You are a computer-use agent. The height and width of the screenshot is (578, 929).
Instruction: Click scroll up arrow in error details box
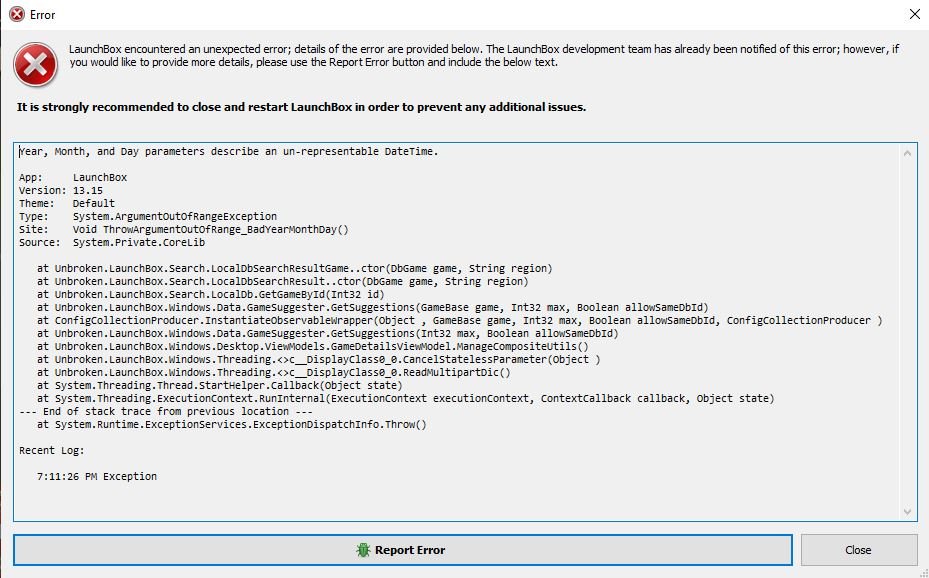pyautogui.click(x=907, y=153)
